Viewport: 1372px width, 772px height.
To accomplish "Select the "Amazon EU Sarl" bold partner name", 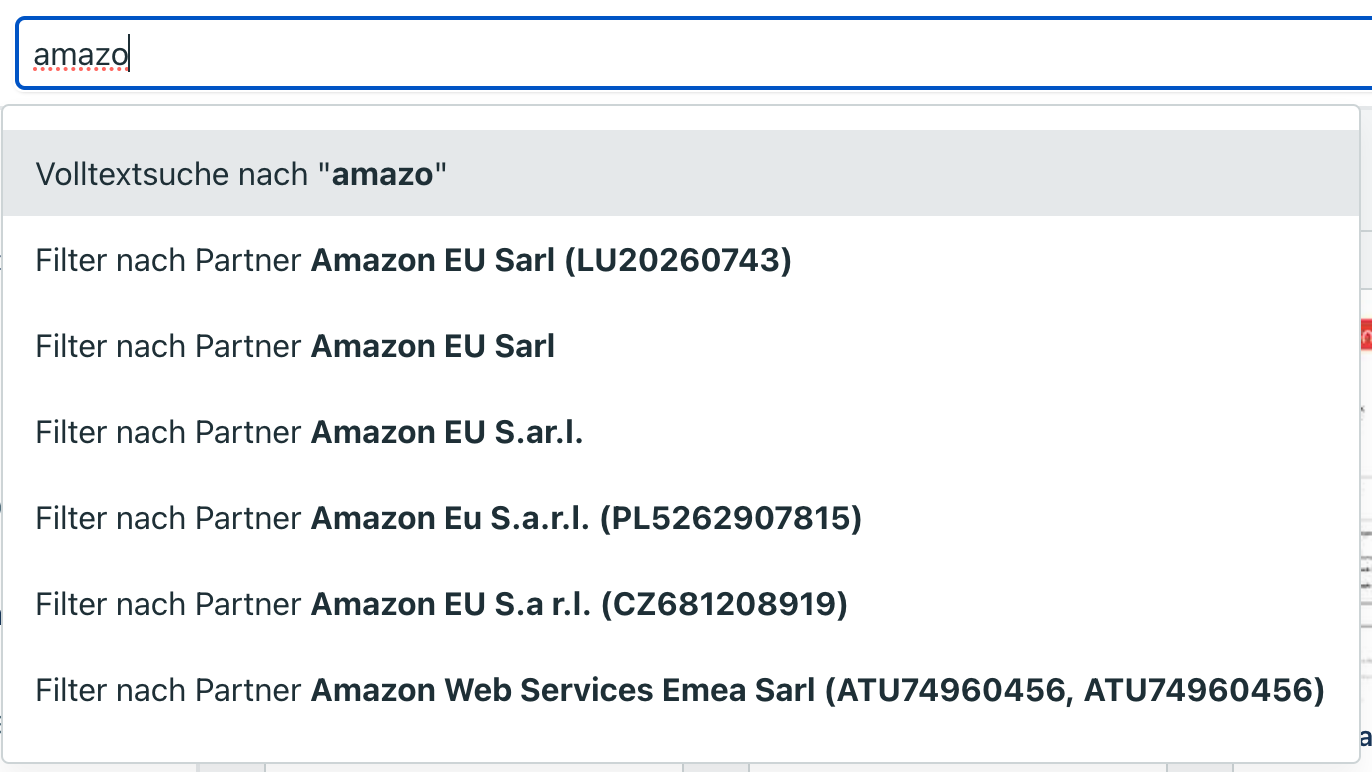I will [x=433, y=346].
